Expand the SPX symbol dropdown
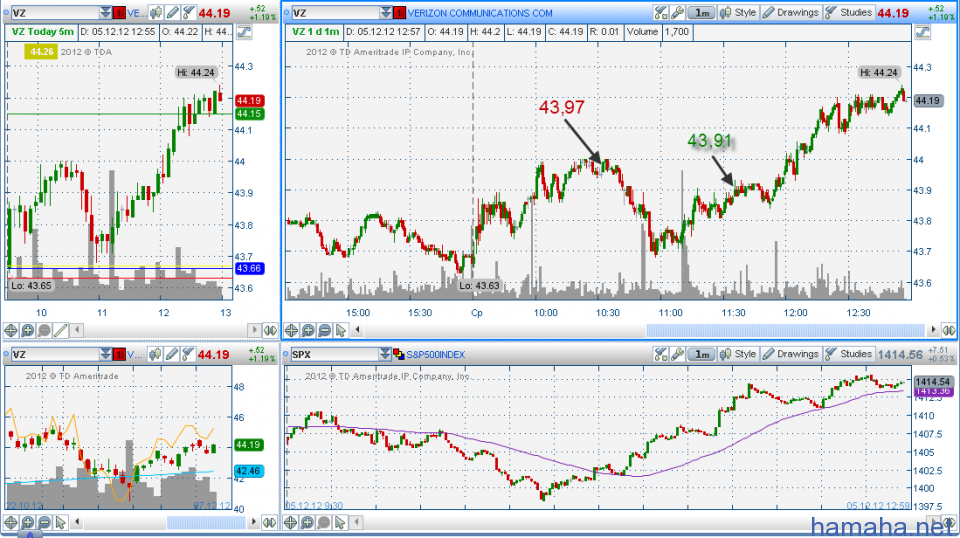The width and height of the screenshot is (960, 538). (x=385, y=354)
